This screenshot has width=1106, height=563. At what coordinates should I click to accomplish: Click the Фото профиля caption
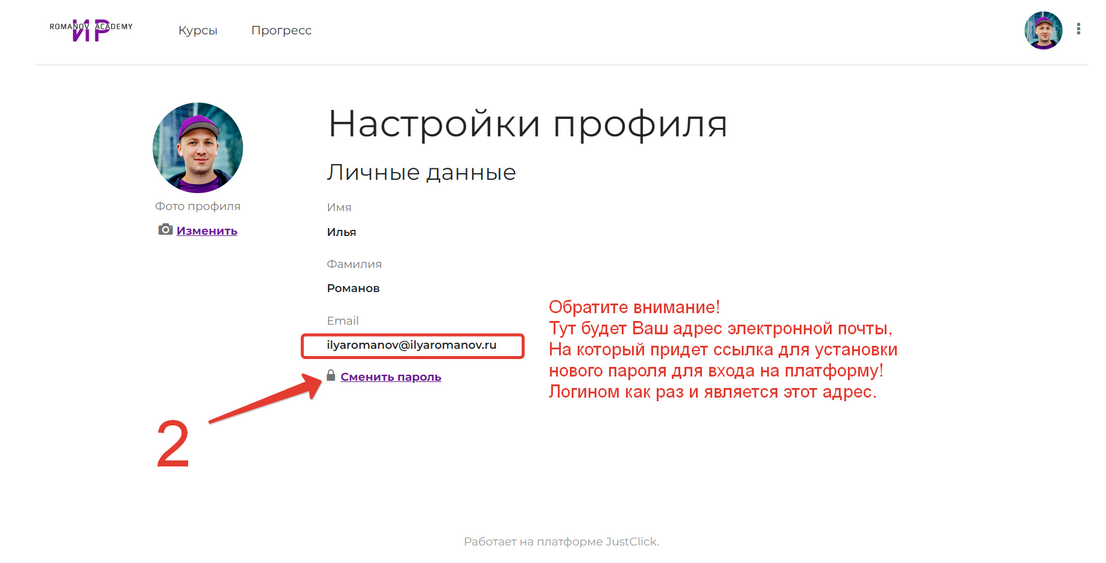click(x=197, y=206)
